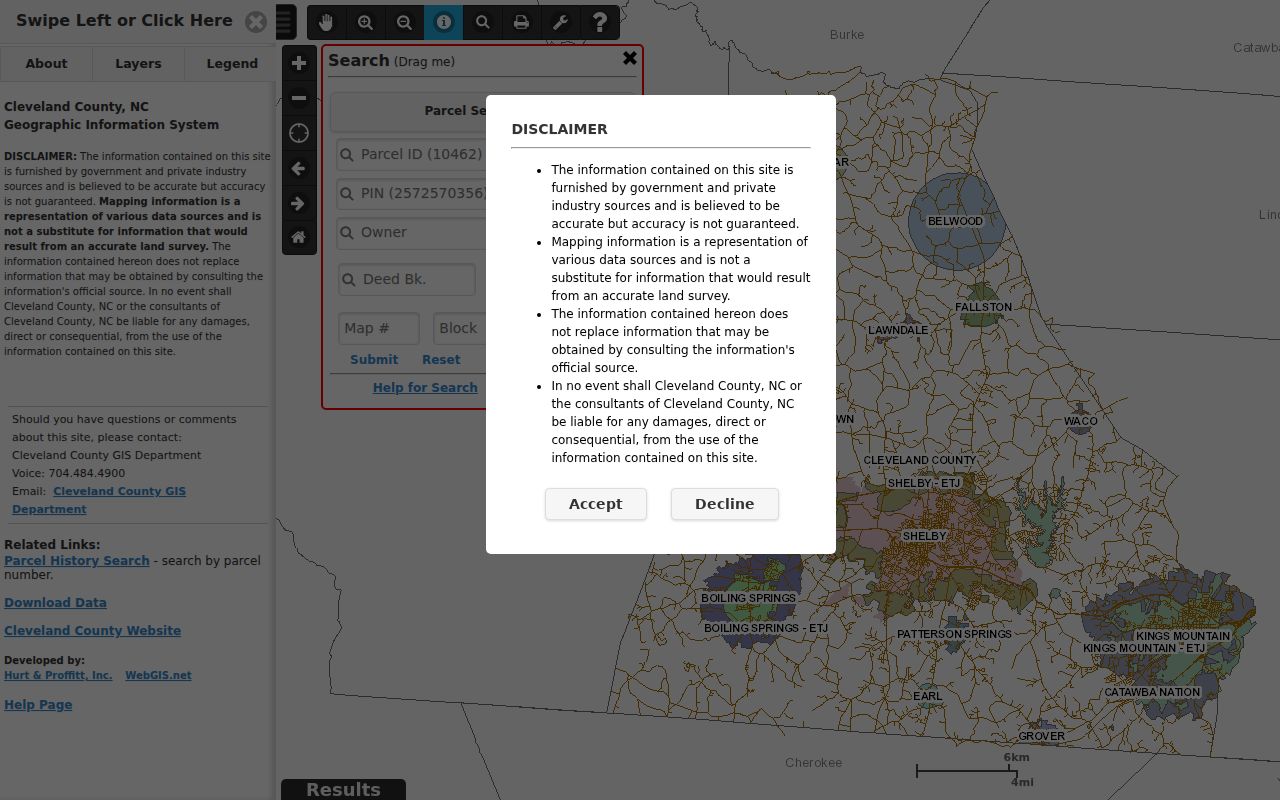This screenshot has width=1280, height=800.
Task: Open the search tool in toolbar
Action: (482, 22)
